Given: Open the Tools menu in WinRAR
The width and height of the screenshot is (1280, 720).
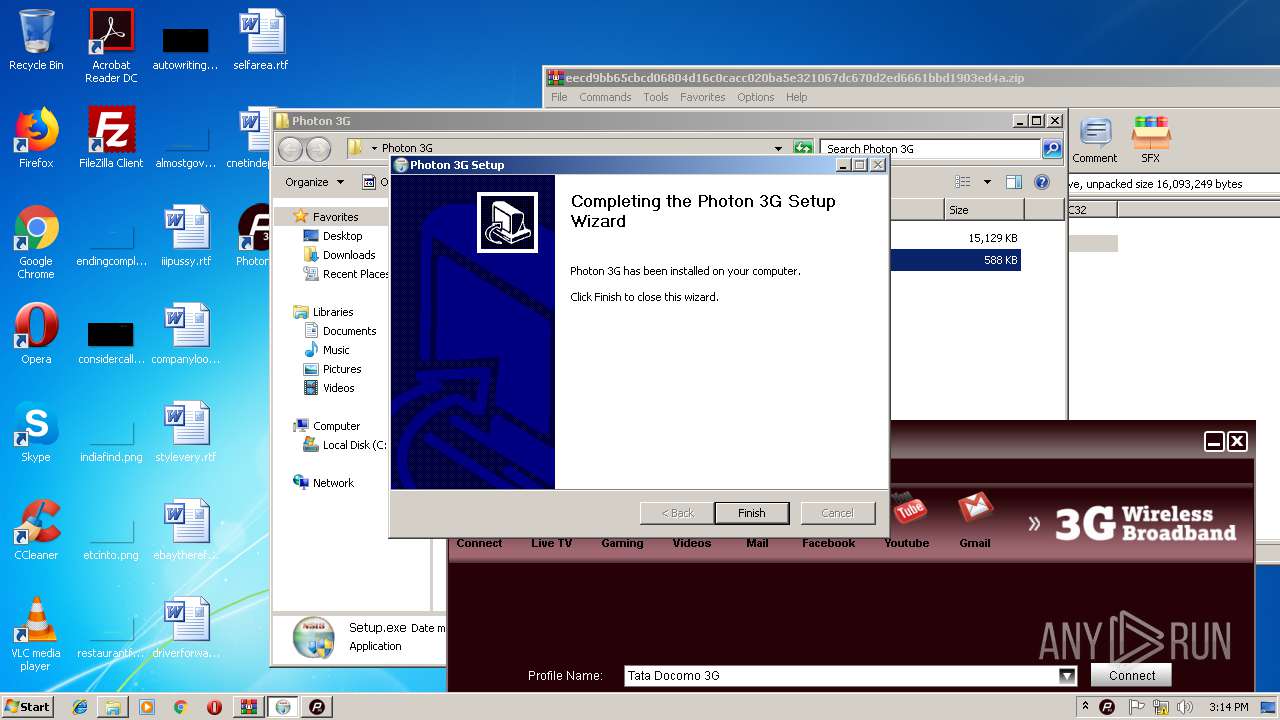Looking at the screenshot, I should pyautogui.click(x=656, y=97).
